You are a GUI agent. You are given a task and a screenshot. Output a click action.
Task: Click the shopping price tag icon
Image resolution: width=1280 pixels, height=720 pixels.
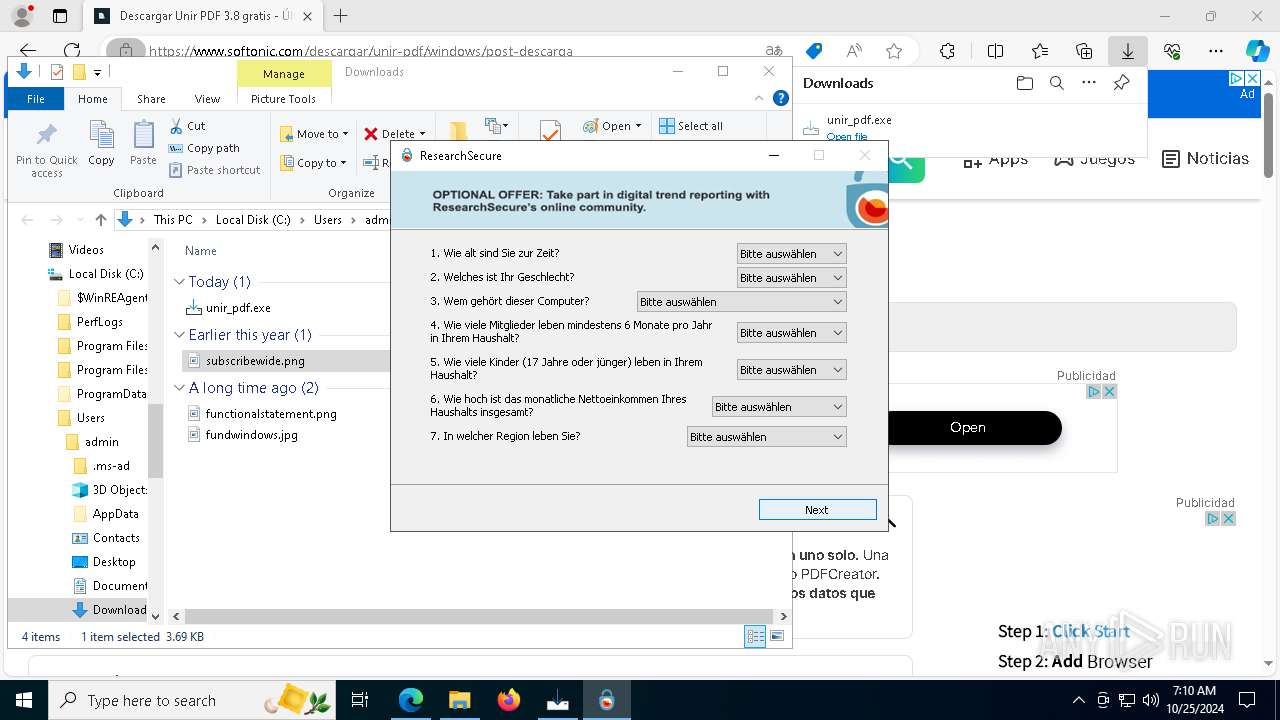click(x=814, y=51)
